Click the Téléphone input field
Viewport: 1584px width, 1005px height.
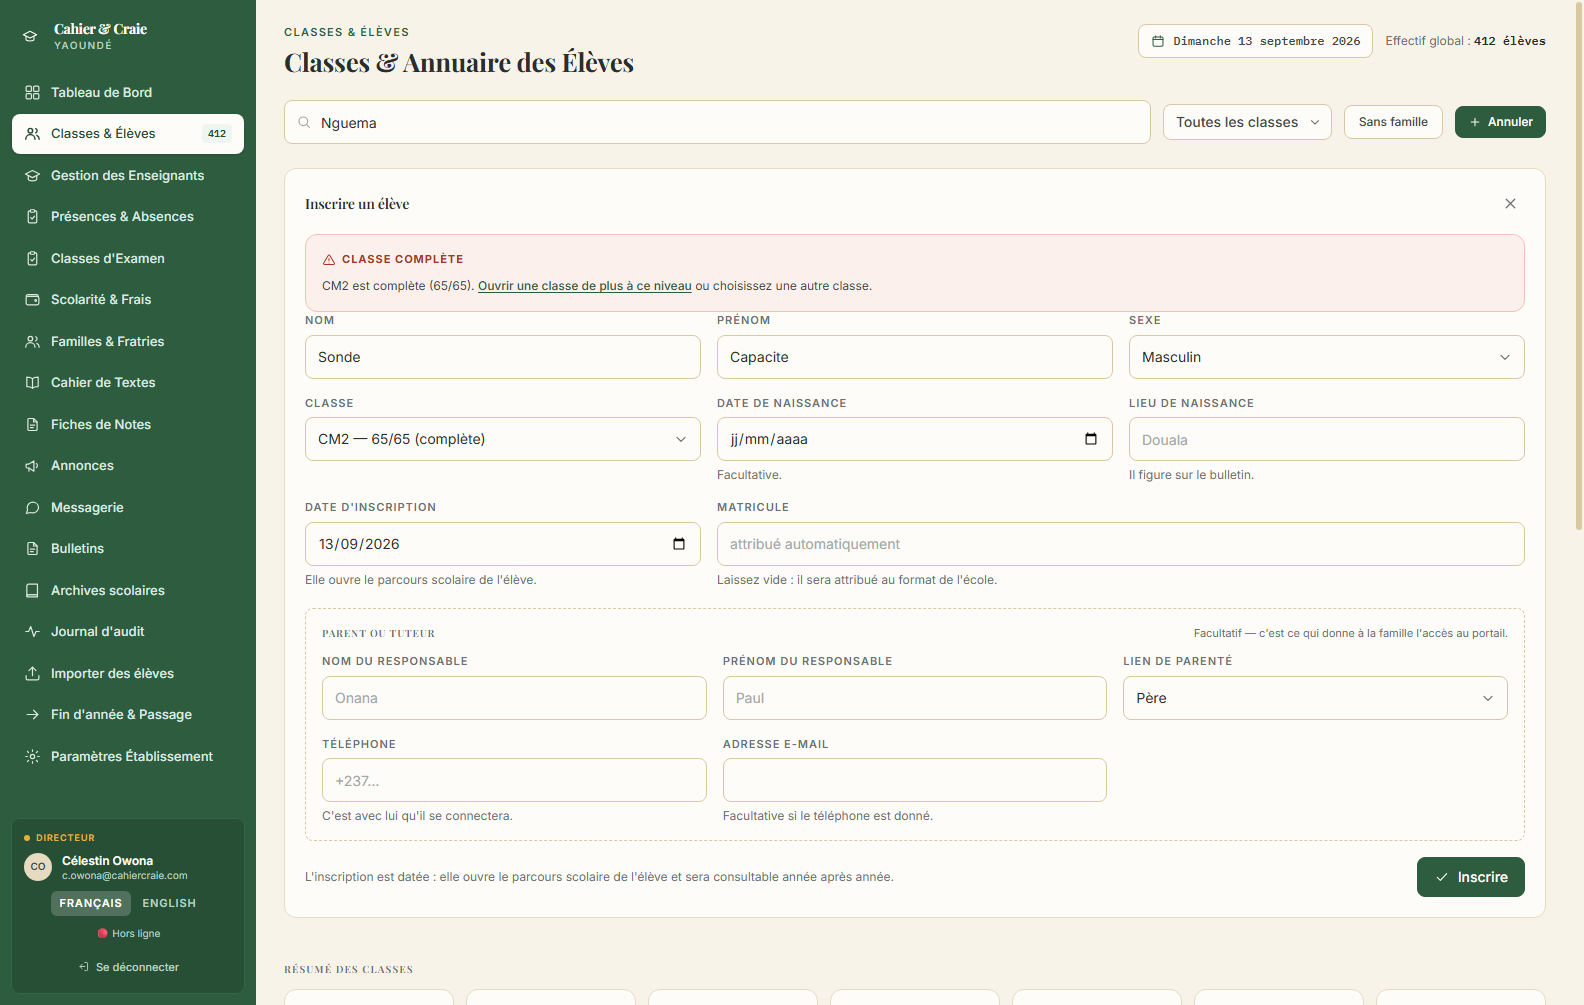514,780
